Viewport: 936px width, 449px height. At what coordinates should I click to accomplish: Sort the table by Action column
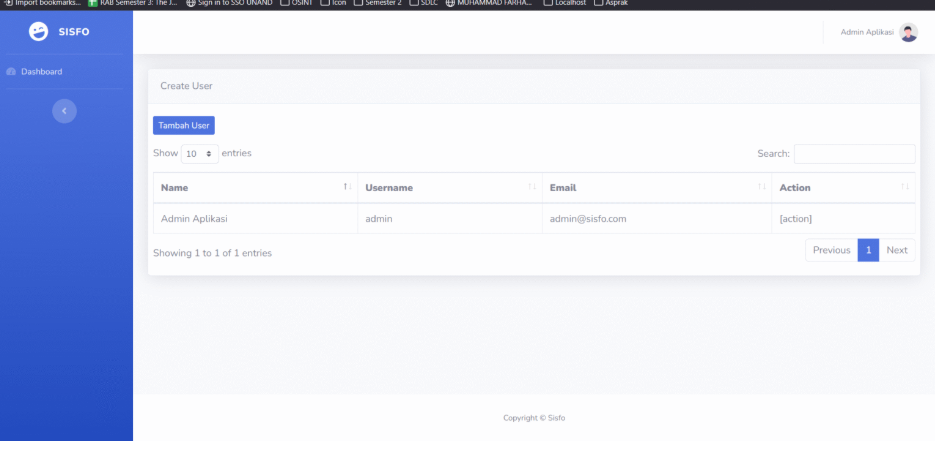click(x=842, y=188)
